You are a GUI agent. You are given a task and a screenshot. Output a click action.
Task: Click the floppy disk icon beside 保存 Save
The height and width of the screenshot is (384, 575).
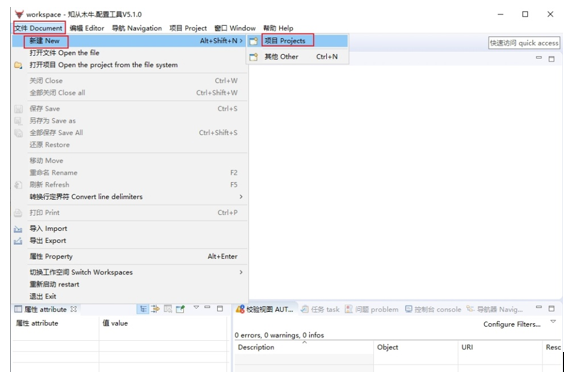coord(18,109)
